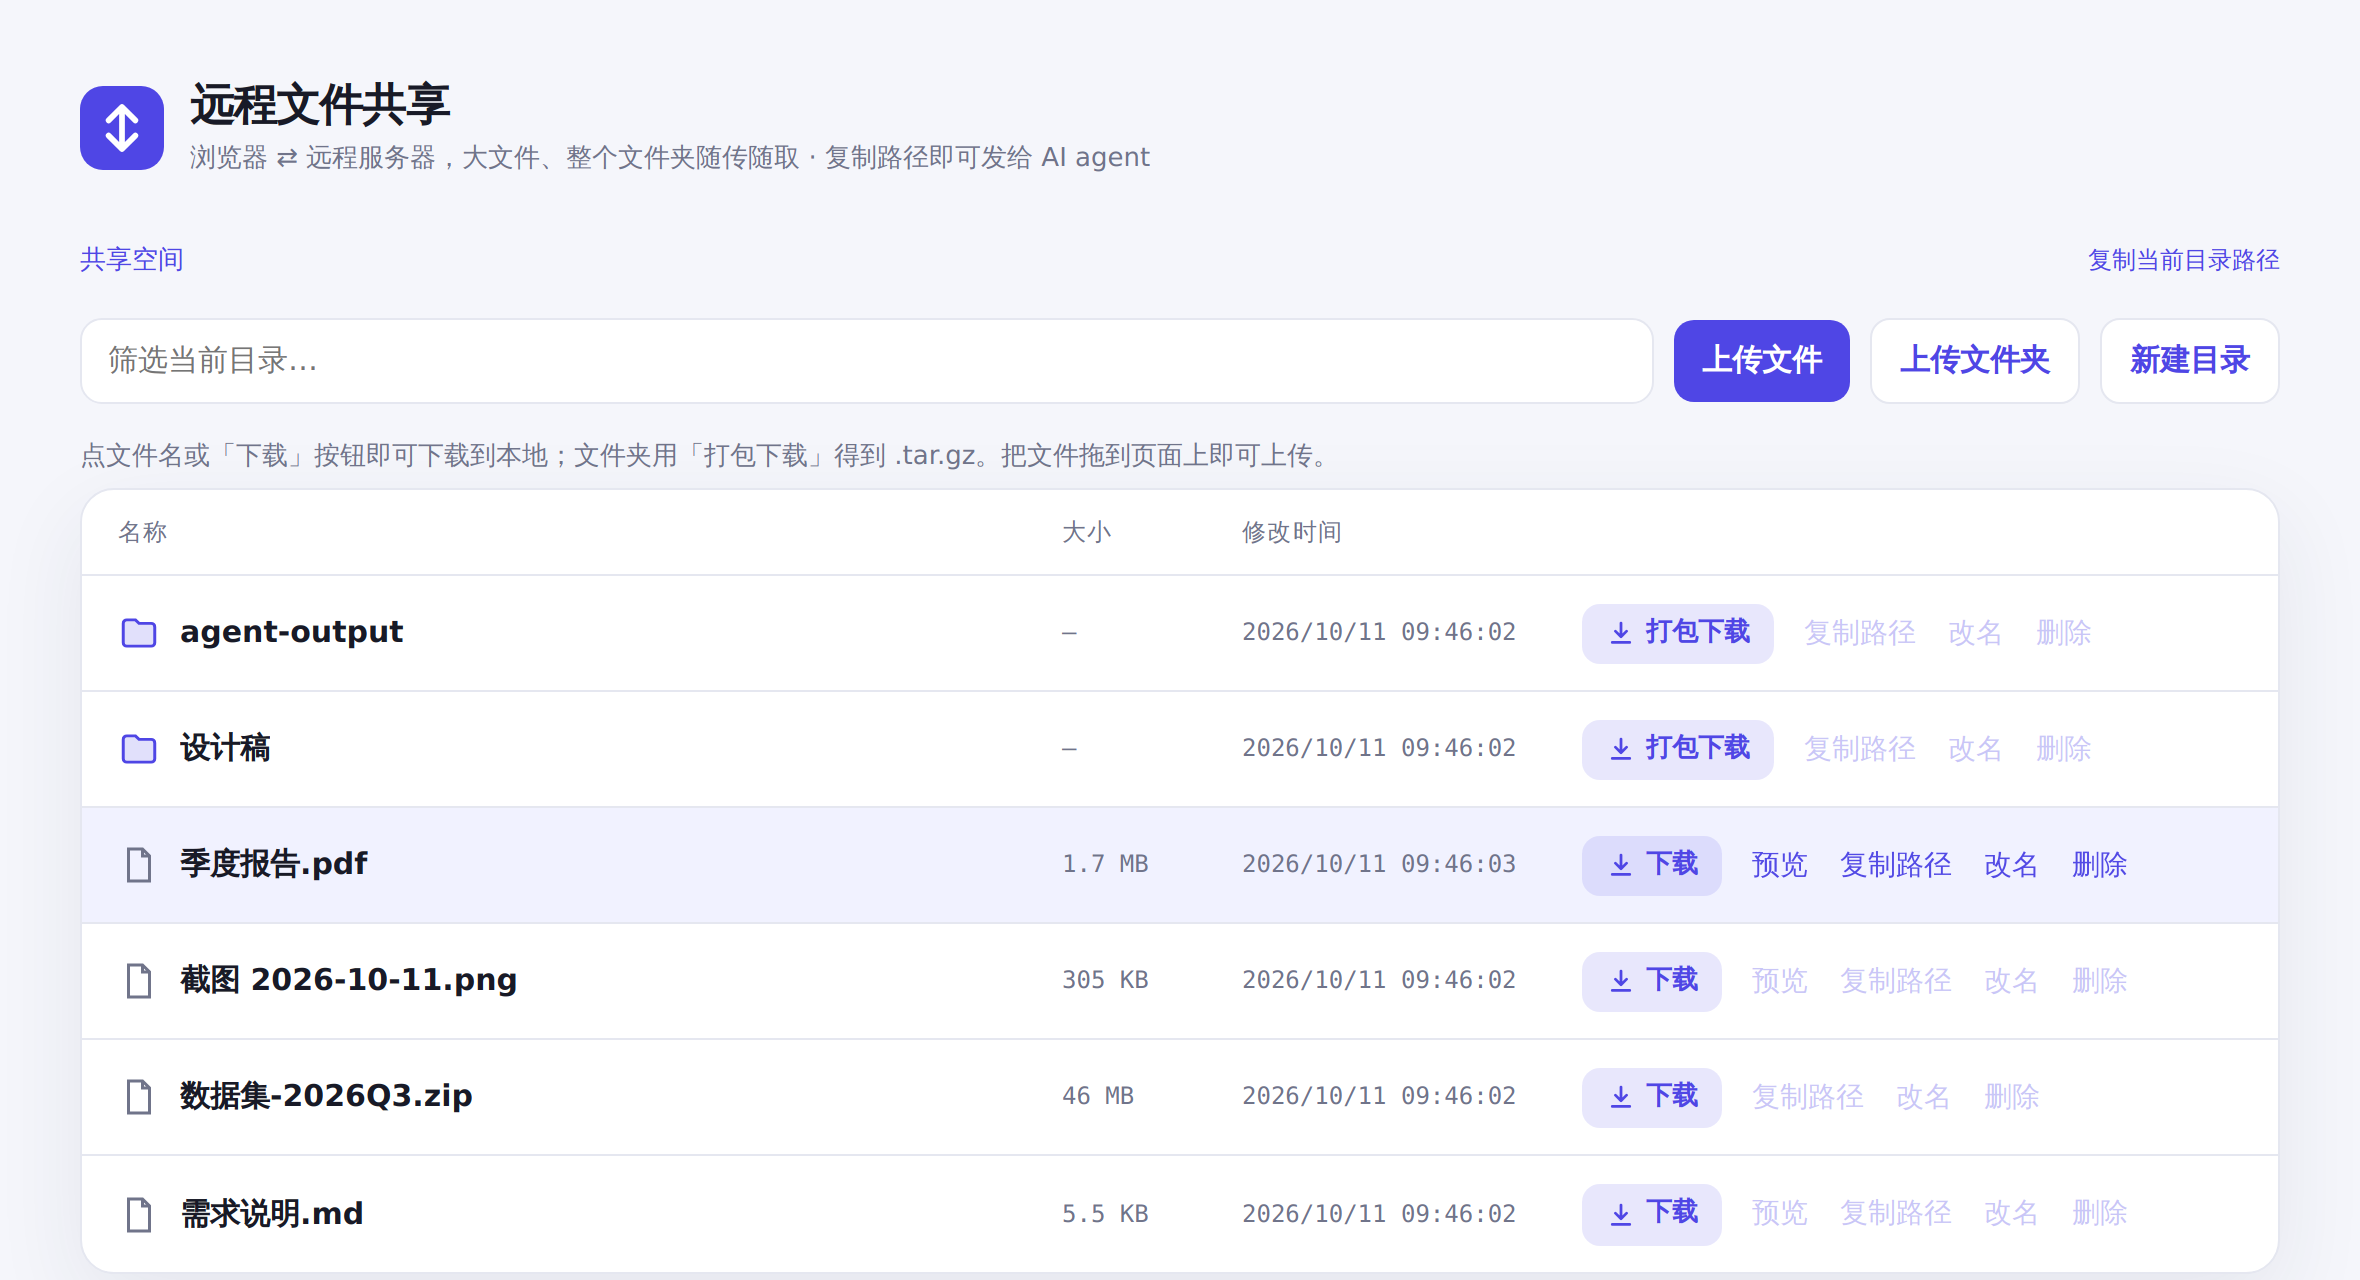
Task: Preview 截图 2026-10-11.png
Action: point(1779,981)
